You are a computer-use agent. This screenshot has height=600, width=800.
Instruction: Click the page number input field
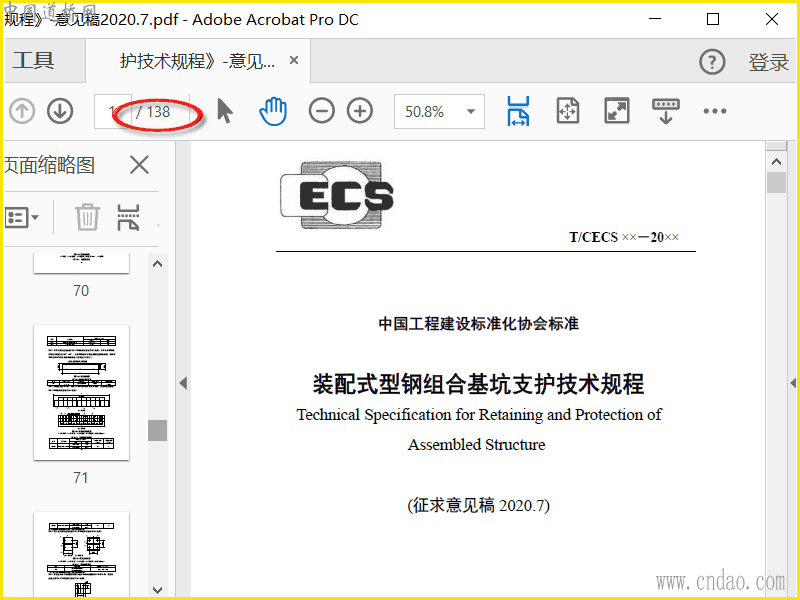pos(113,111)
